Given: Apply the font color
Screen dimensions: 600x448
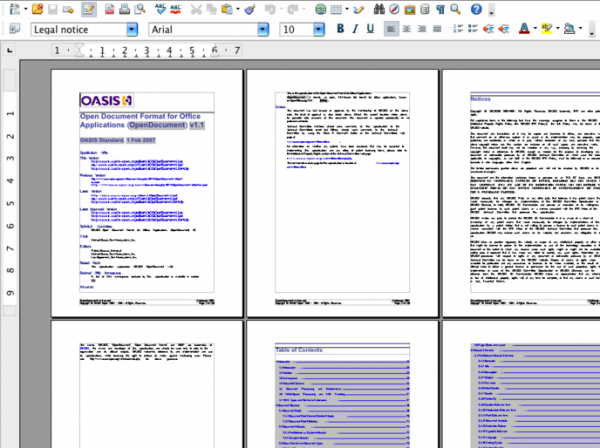Looking at the screenshot, I should pos(524,29).
